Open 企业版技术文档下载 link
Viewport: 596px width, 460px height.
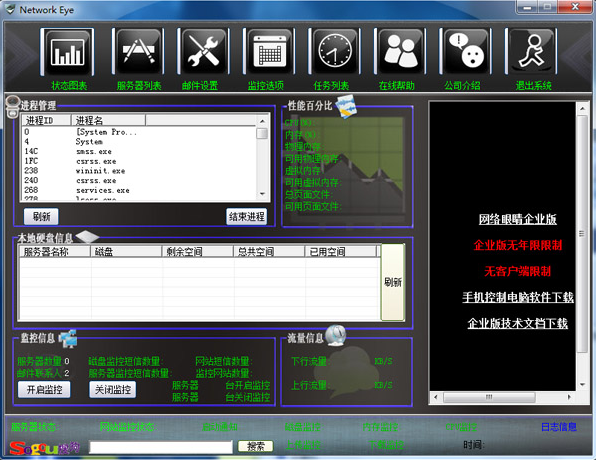coord(517,324)
